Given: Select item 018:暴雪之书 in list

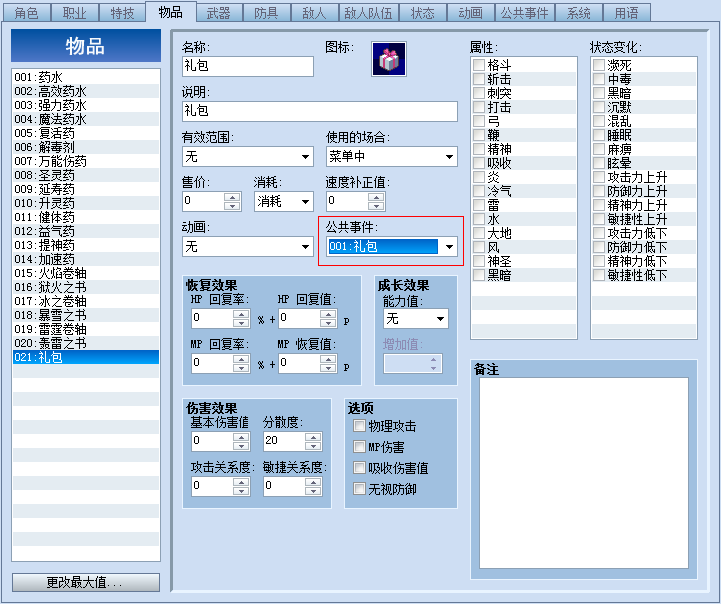Looking at the screenshot, I should coord(86,315).
